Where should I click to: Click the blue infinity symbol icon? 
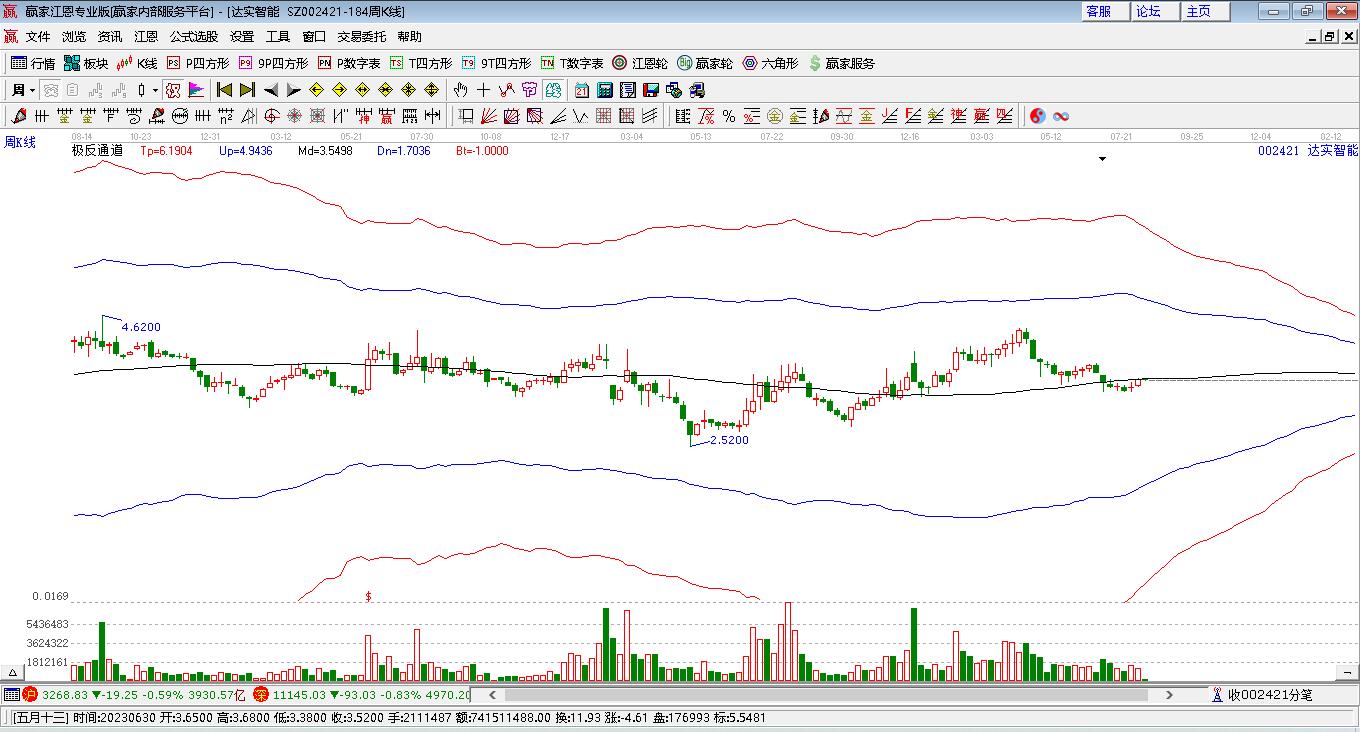pyautogui.click(x=1061, y=116)
